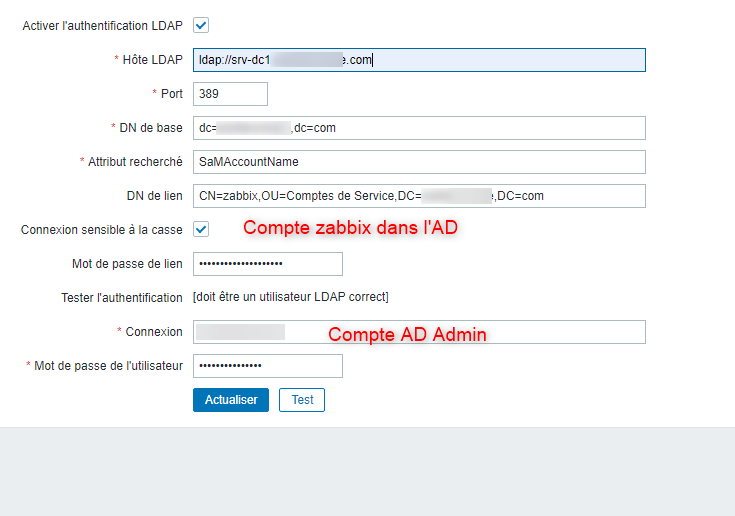Click the Connexion label

[154, 332]
